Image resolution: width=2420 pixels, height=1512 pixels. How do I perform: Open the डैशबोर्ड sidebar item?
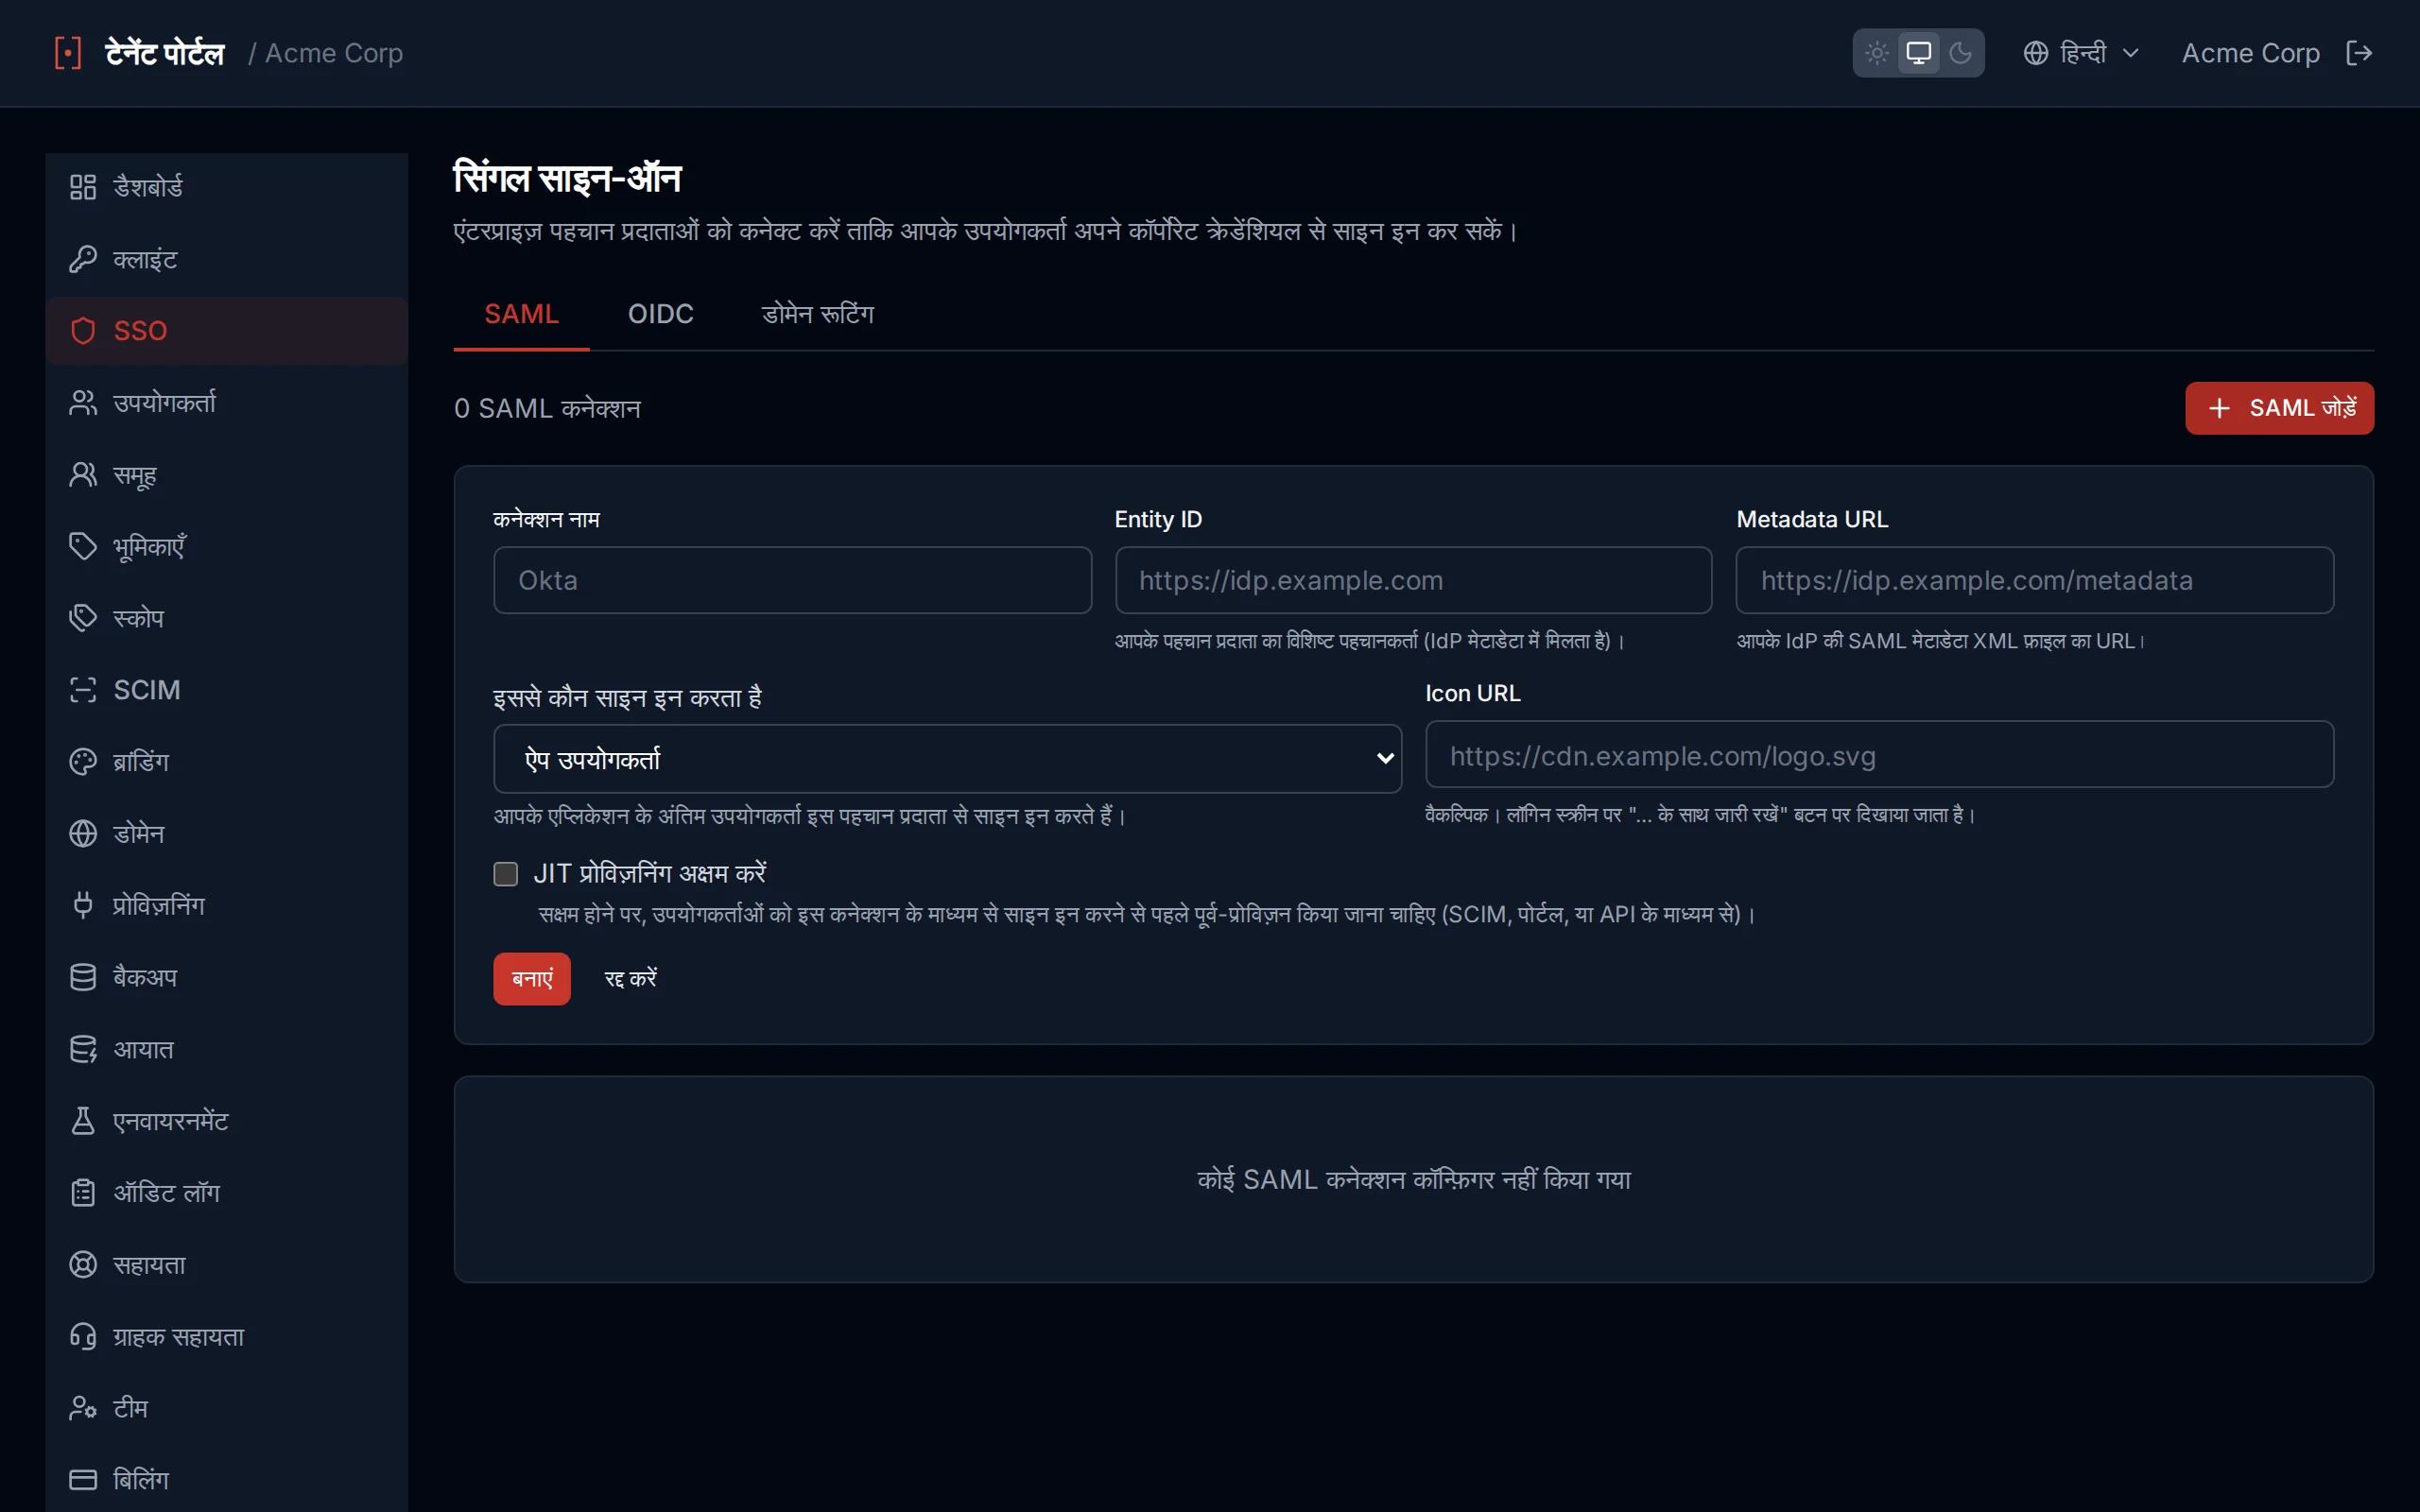(x=227, y=187)
